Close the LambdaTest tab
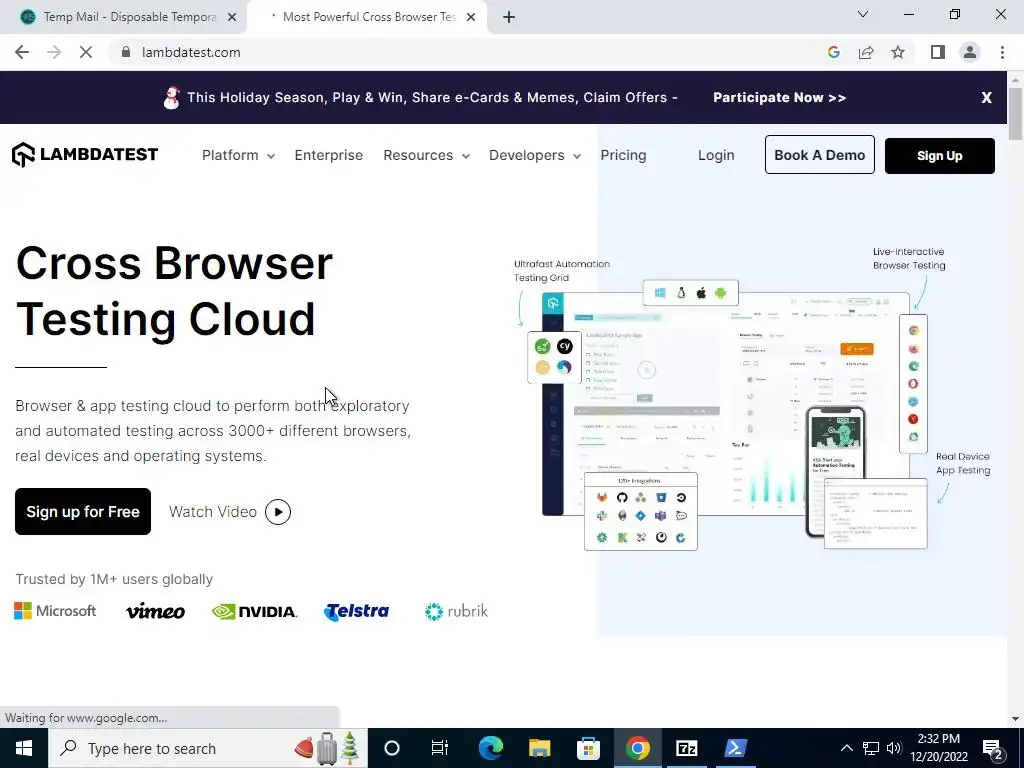Image resolution: width=1024 pixels, height=768 pixels. click(471, 17)
